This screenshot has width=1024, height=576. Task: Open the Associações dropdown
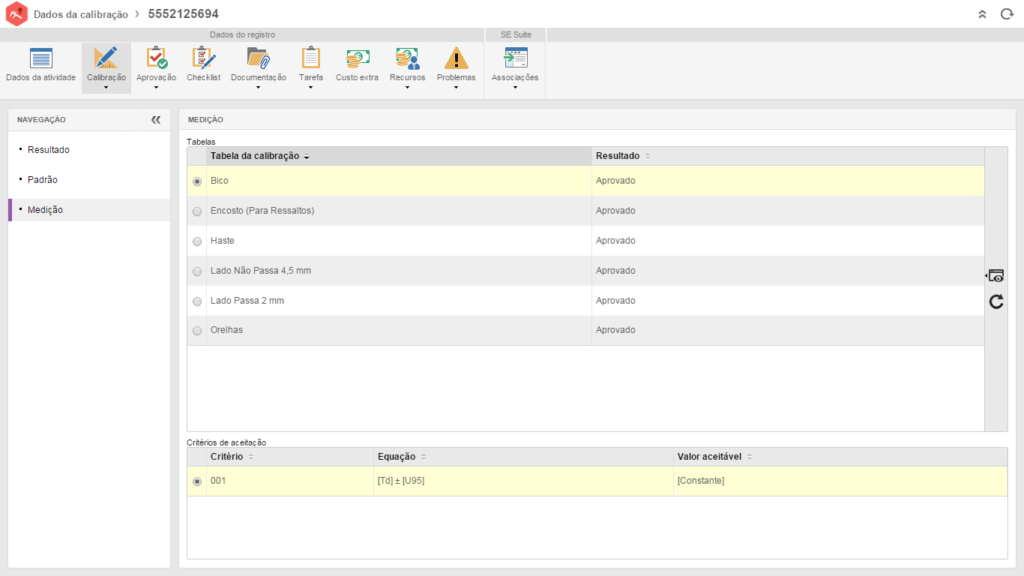coord(515,87)
